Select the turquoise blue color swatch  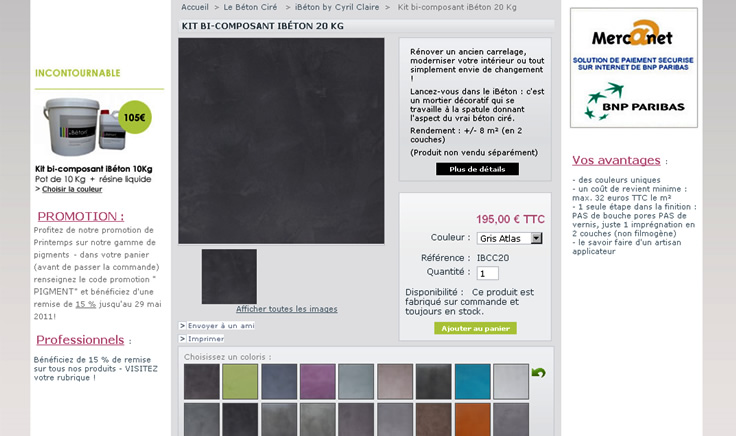tap(473, 382)
